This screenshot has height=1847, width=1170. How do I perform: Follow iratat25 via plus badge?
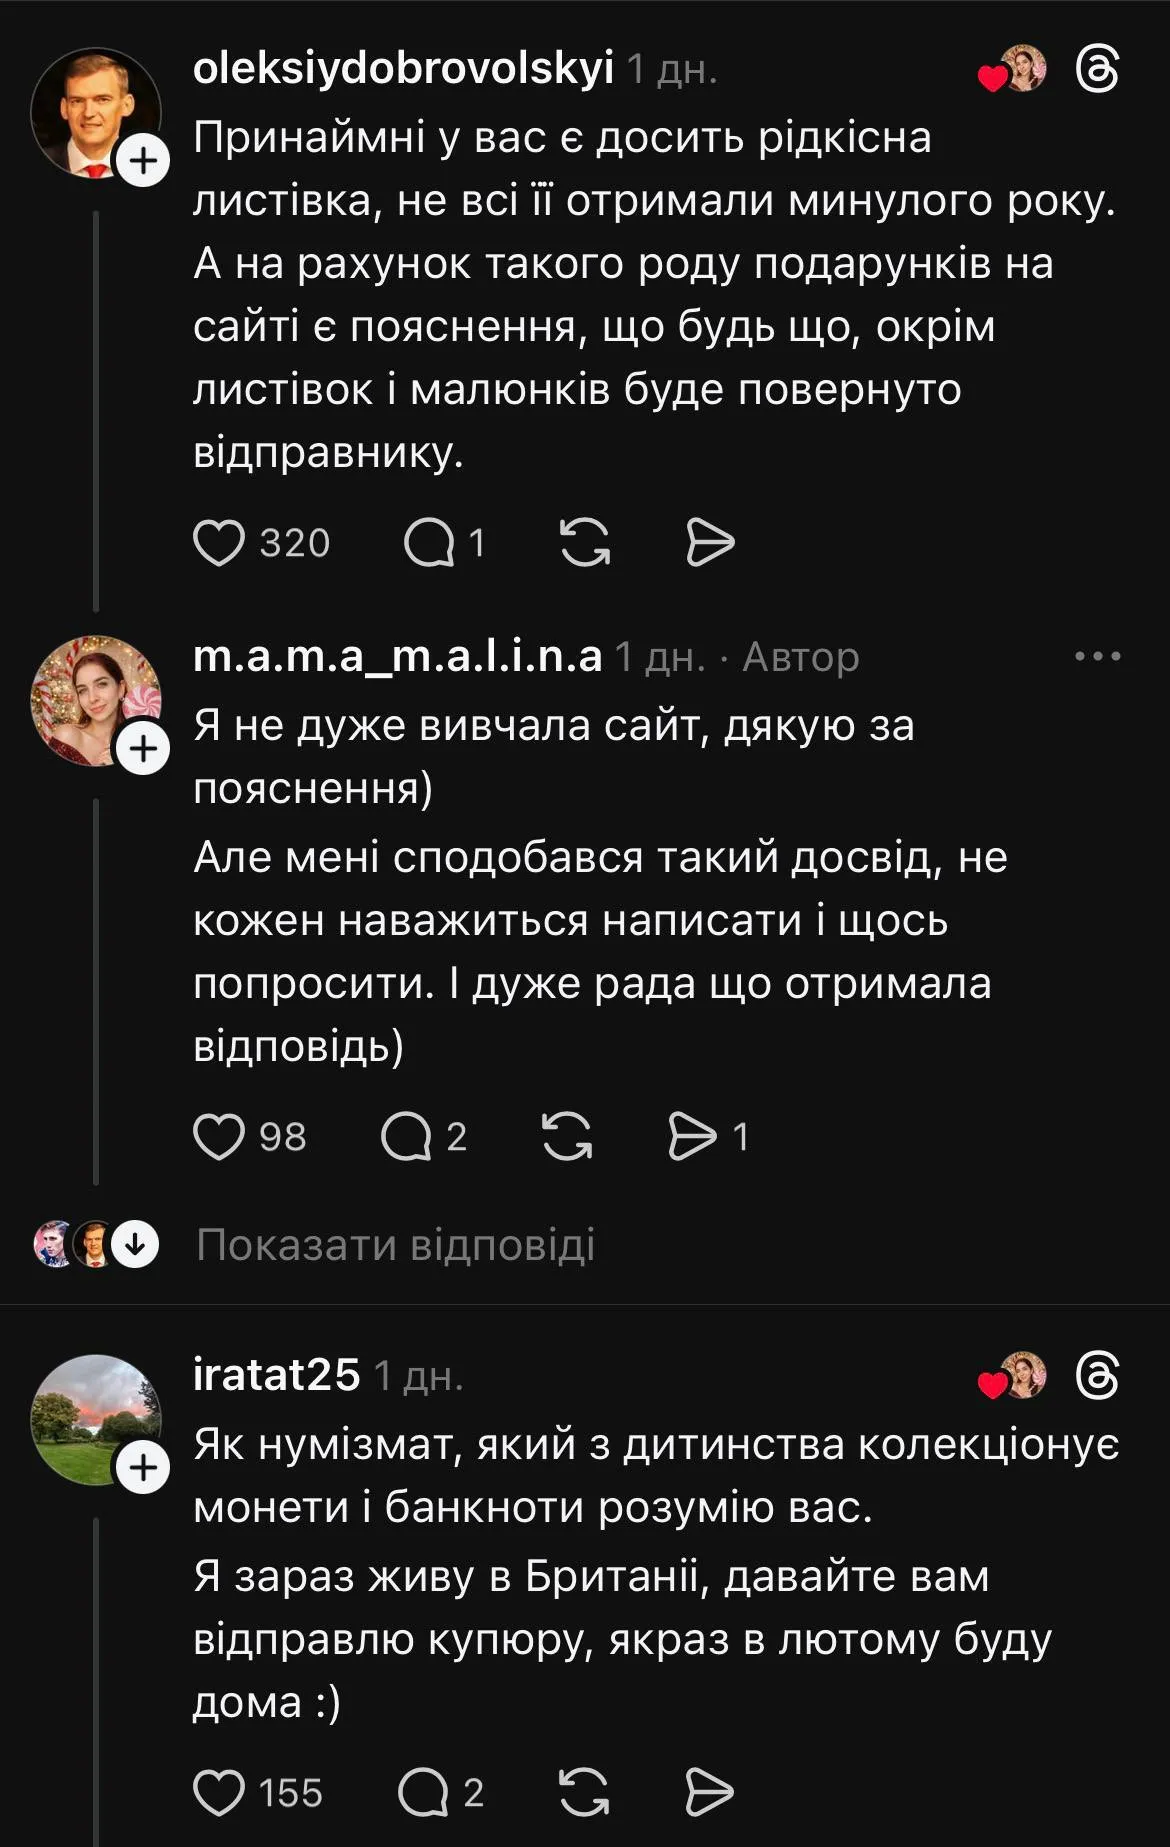click(x=144, y=1467)
